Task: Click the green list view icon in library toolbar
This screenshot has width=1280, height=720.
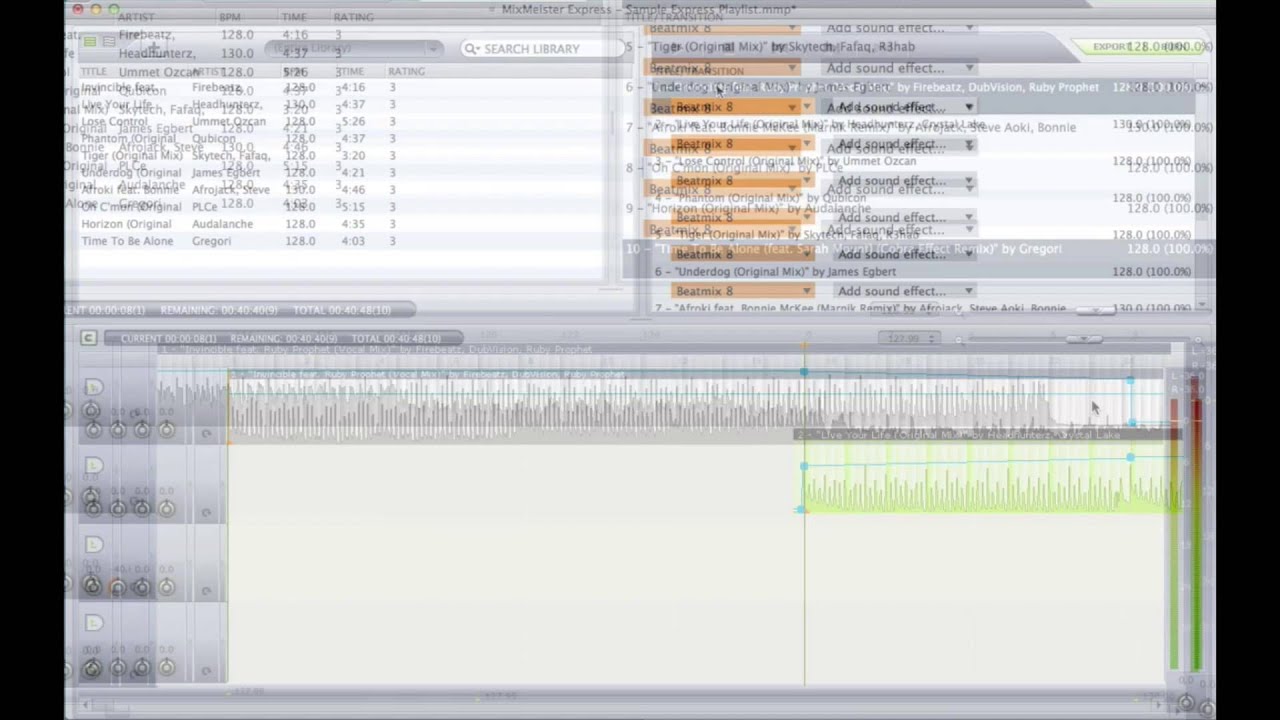Action: click(x=90, y=42)
